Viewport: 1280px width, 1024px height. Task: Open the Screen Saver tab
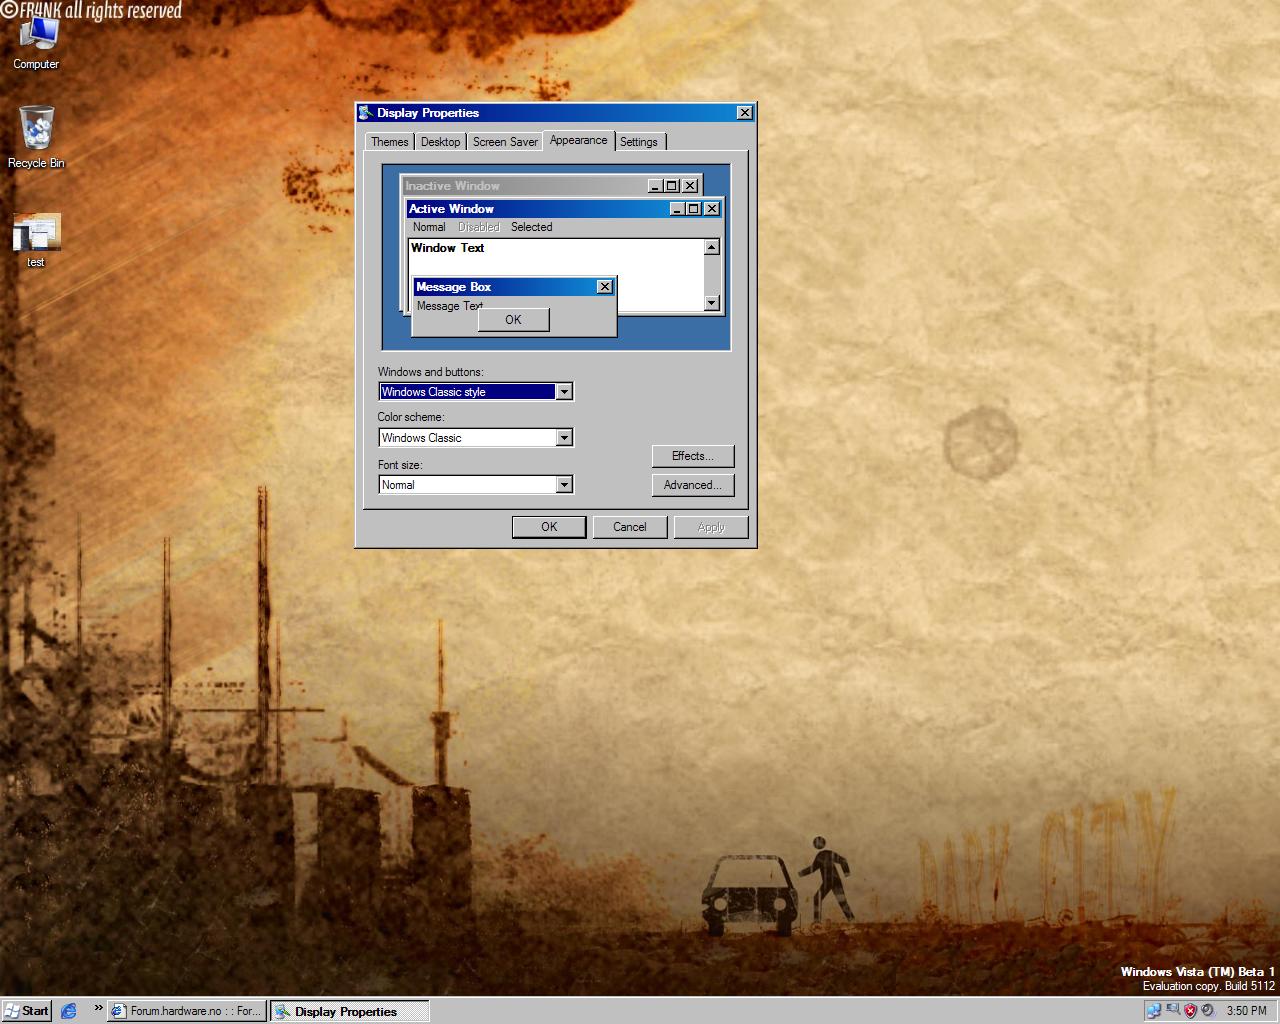coord(505,142)
